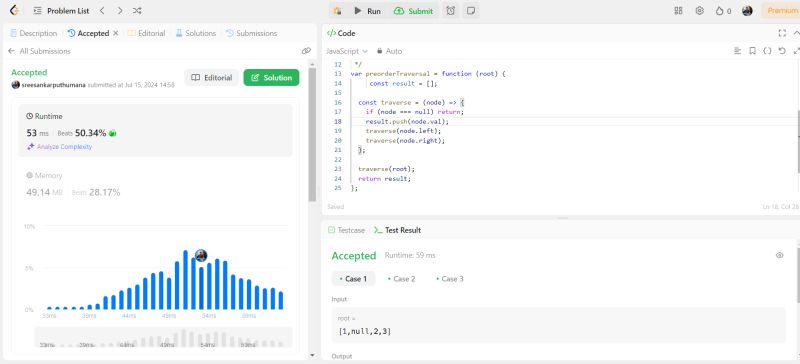Open the timer alarm clock icon
800x364 pixels.
tap(451, 11)
